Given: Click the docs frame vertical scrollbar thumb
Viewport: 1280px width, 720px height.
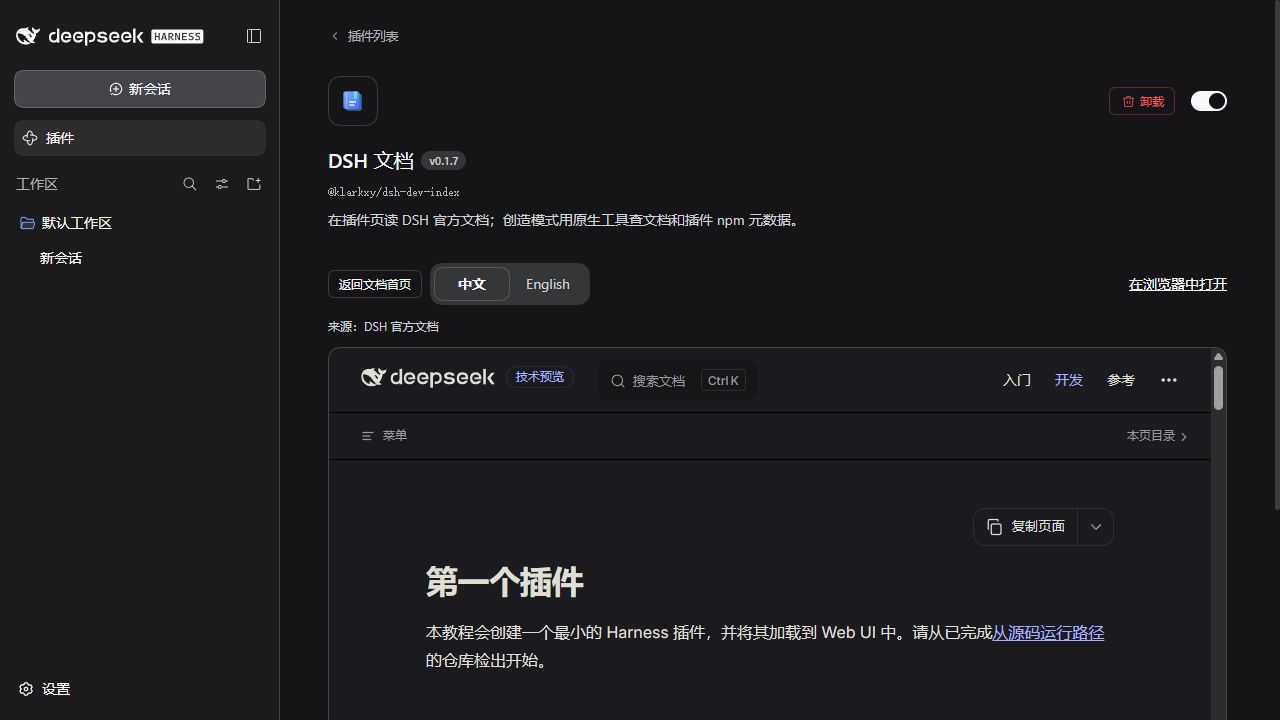Looking at the screenshot, I should (1219, 388).
